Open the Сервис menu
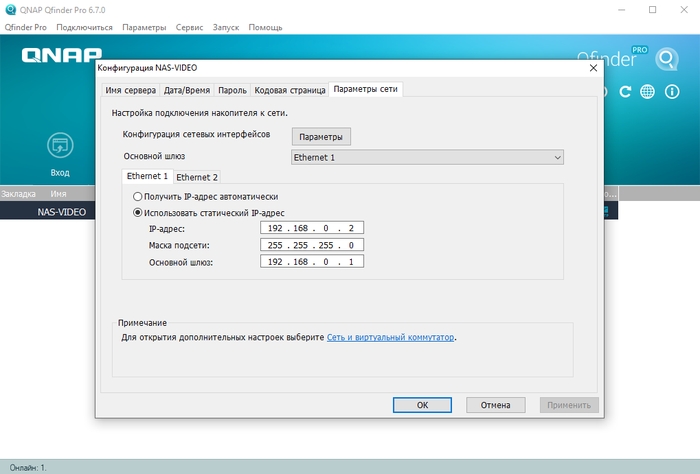The height and width of the screenshot is (474, 700). [x=189, y=27]
